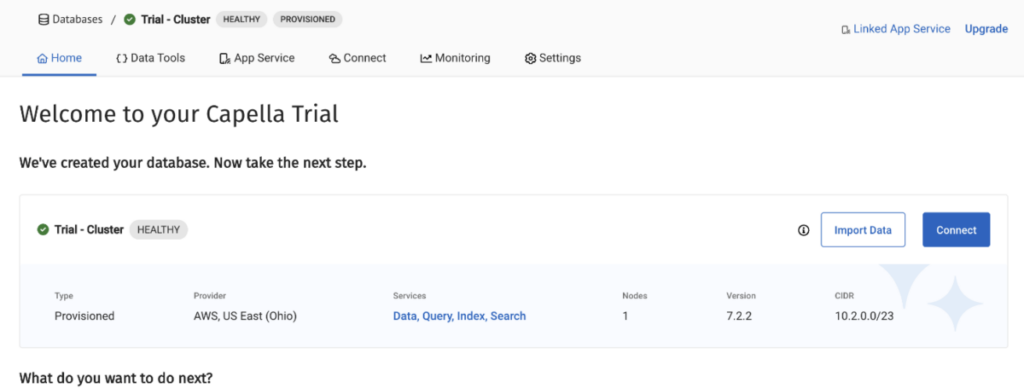Click the info icon beside Import Data
The height and width of the screenshot is (388, 1024).
(x=804, y=230)
